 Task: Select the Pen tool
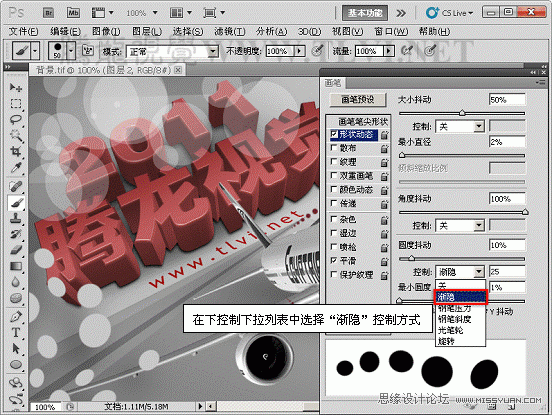coord(16,317)
